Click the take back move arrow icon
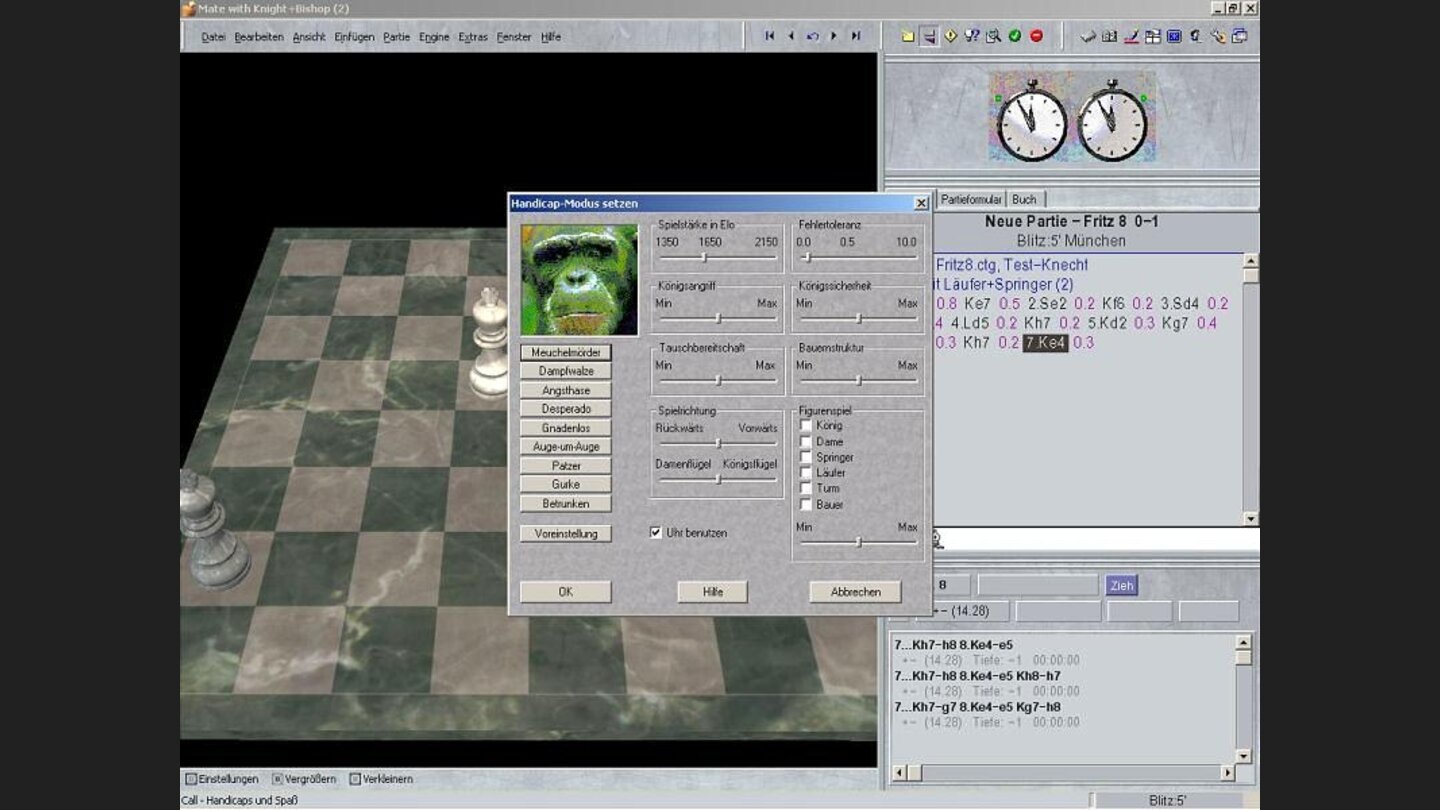Viewport: 1440px width, 810px height. (x=812, y=36)
